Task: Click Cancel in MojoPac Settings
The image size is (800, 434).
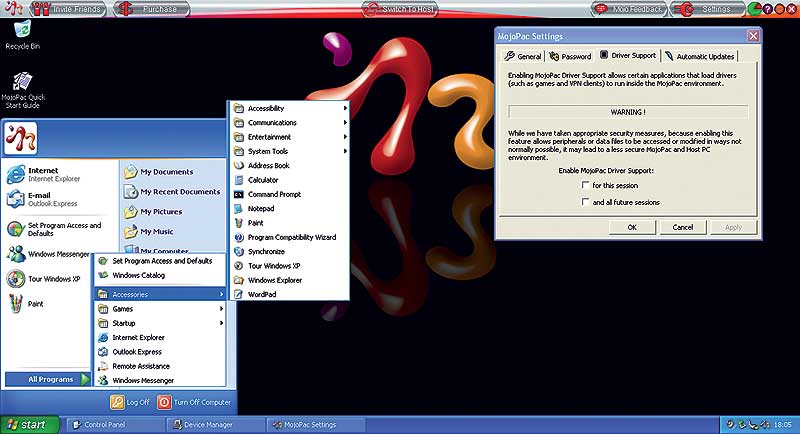Action: pyautogui.click(x=683, y=227)
